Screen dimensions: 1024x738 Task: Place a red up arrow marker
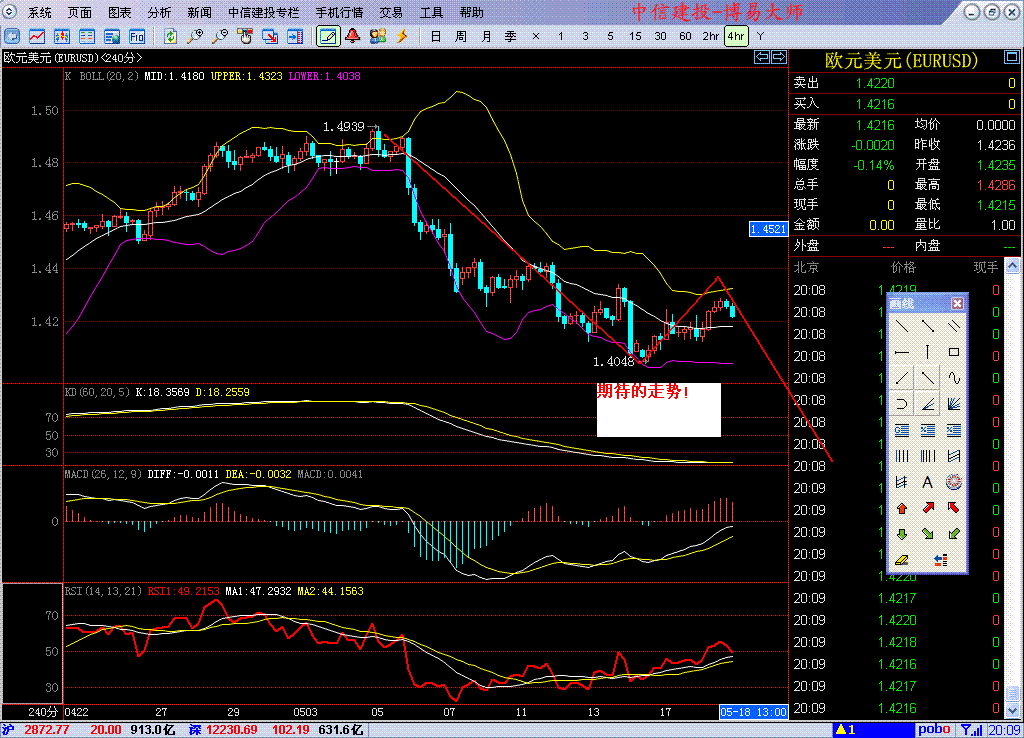(902, 508)
